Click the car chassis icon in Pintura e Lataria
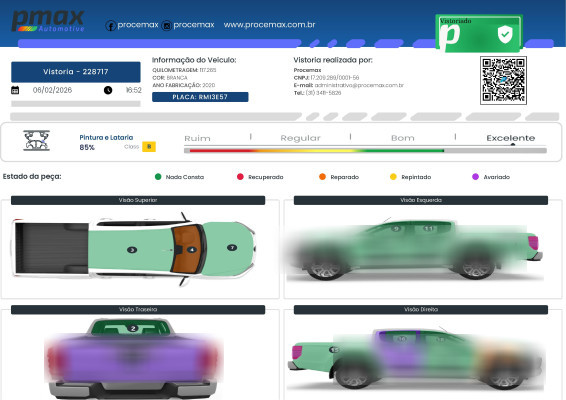 (x=36, y=140)
